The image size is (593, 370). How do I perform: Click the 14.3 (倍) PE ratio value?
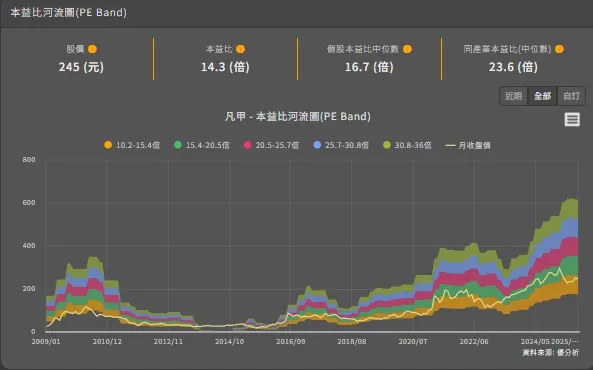point(225,67)
